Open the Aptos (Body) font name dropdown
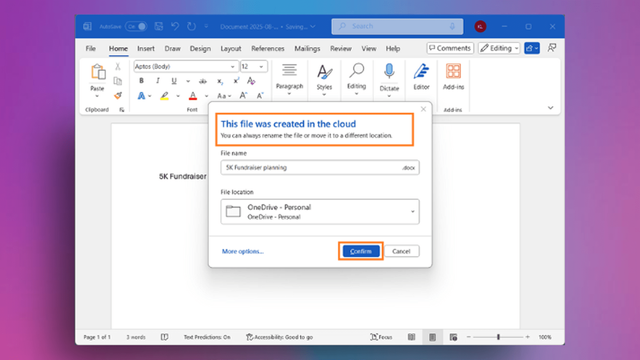The image size is (640, 360). coord(185,67)
